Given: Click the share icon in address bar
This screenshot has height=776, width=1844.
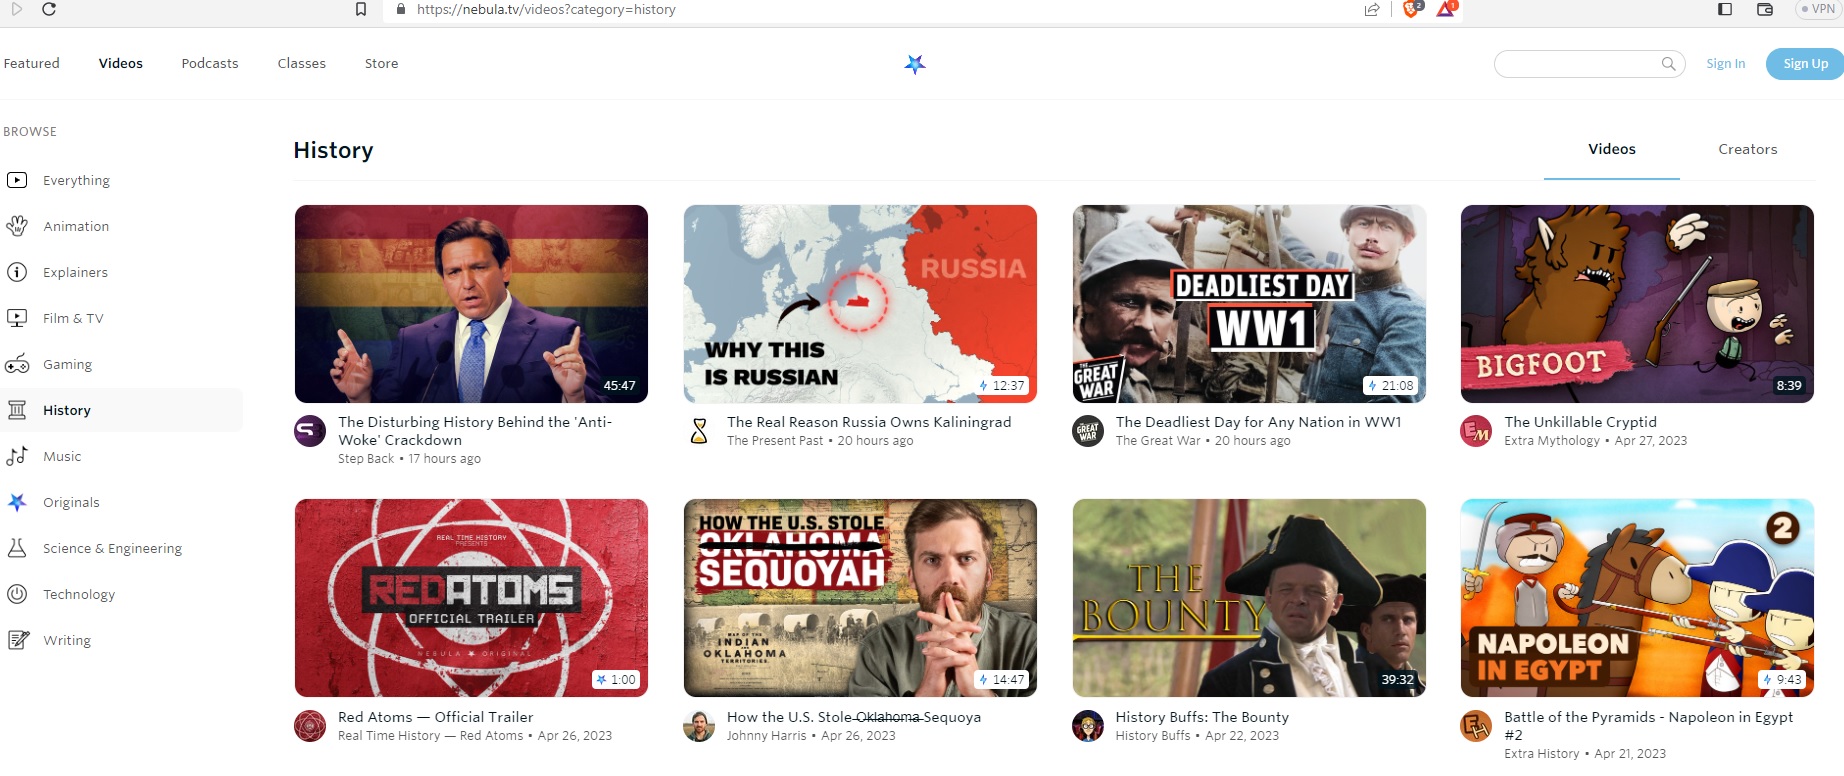Looking at the screenshot, I should (1372, 9).
